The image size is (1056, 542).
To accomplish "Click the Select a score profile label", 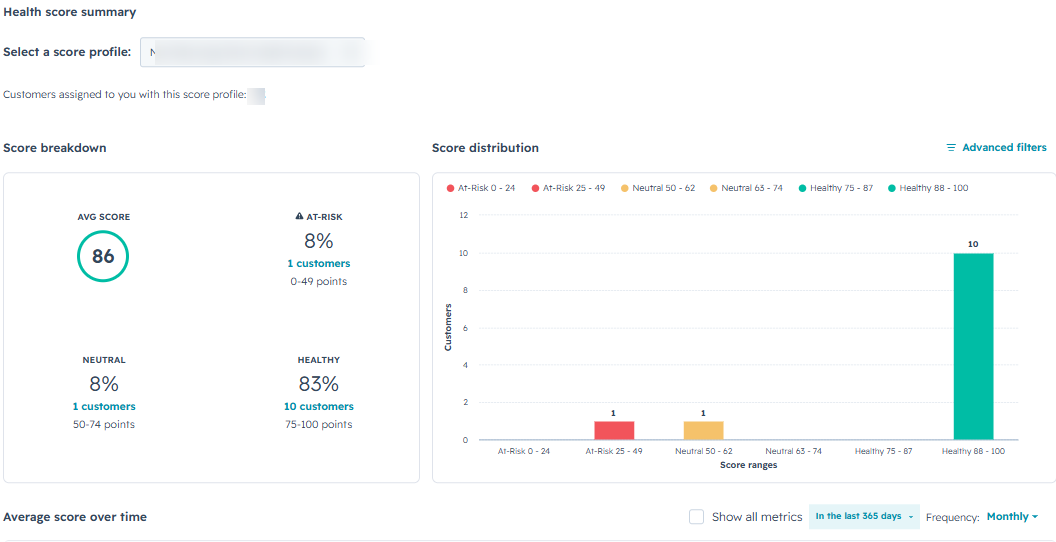I will (67, 52).
